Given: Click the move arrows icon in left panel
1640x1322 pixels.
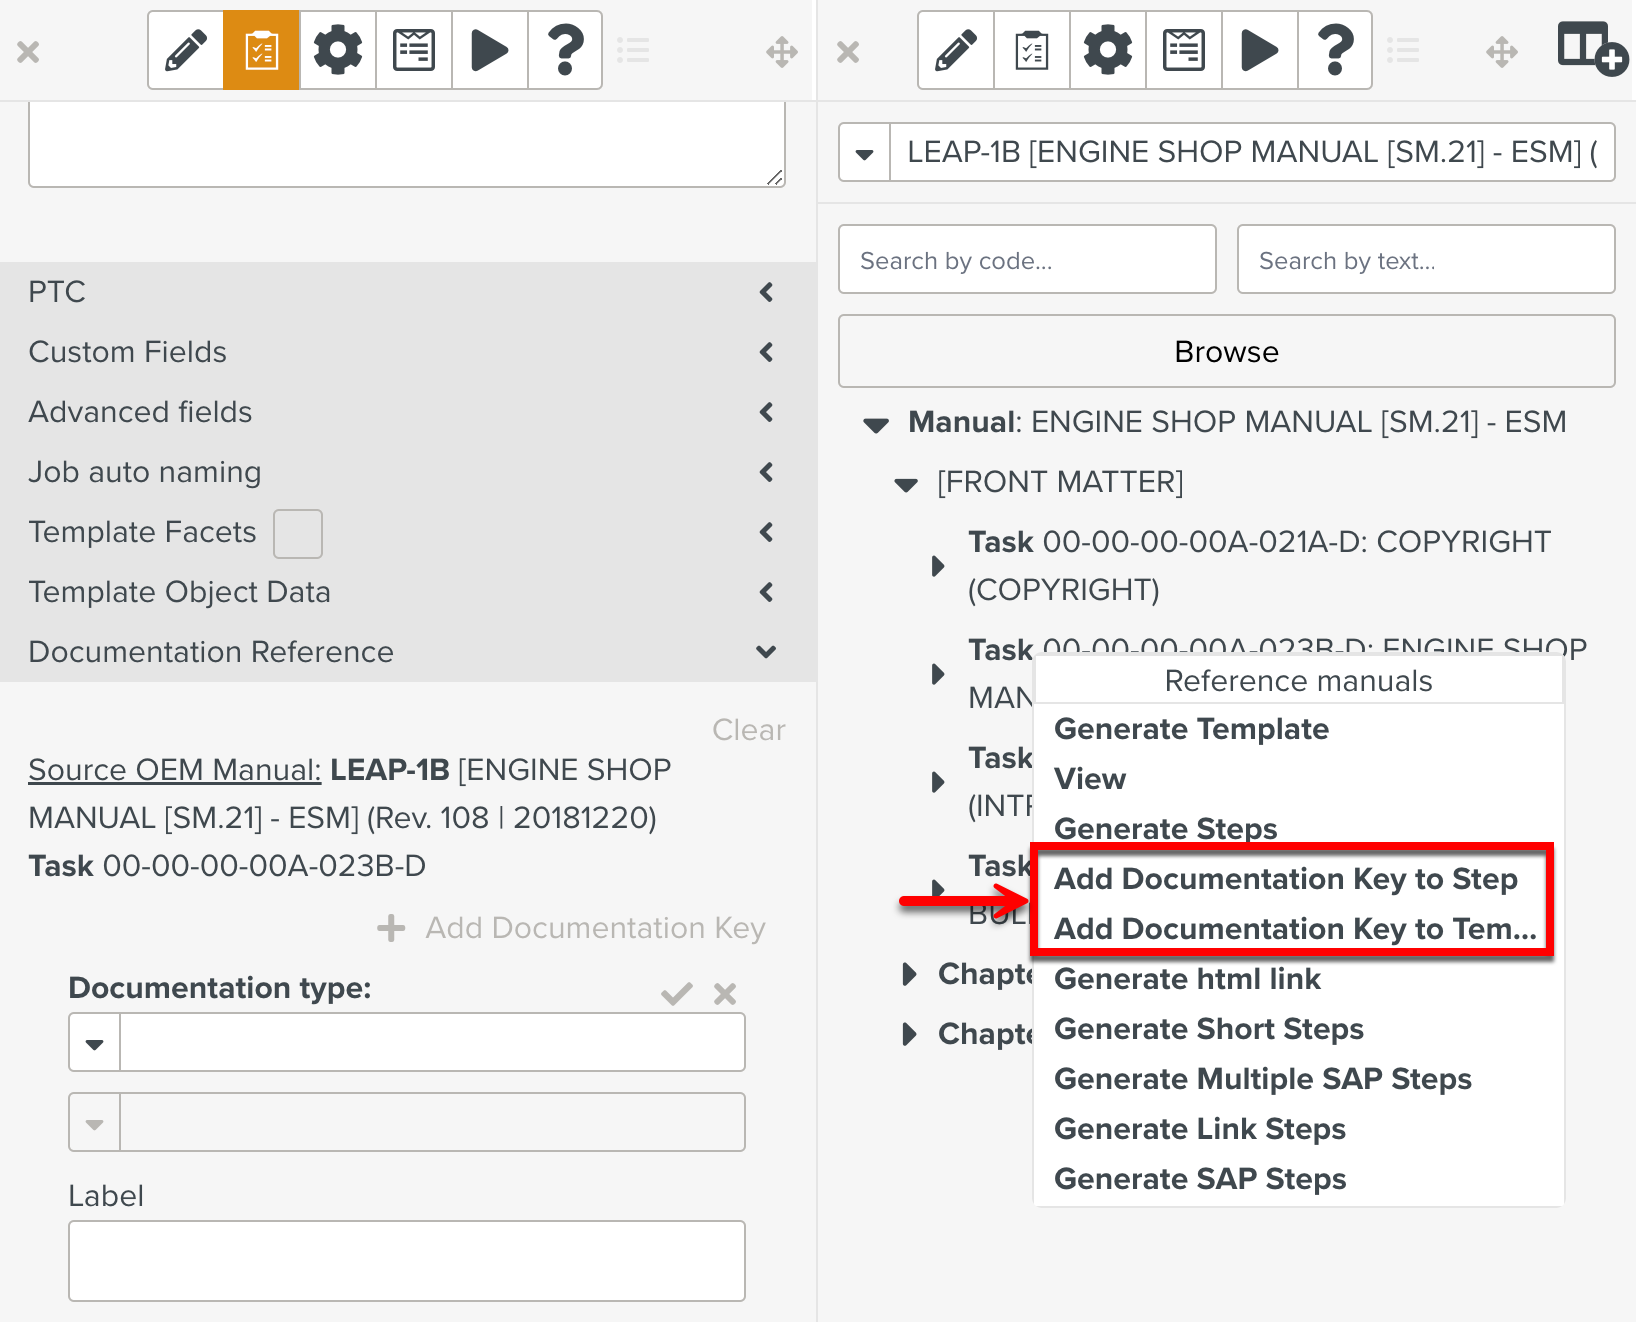Looking at the screenshot, I should pyautogui.click(x=782, y=51).
